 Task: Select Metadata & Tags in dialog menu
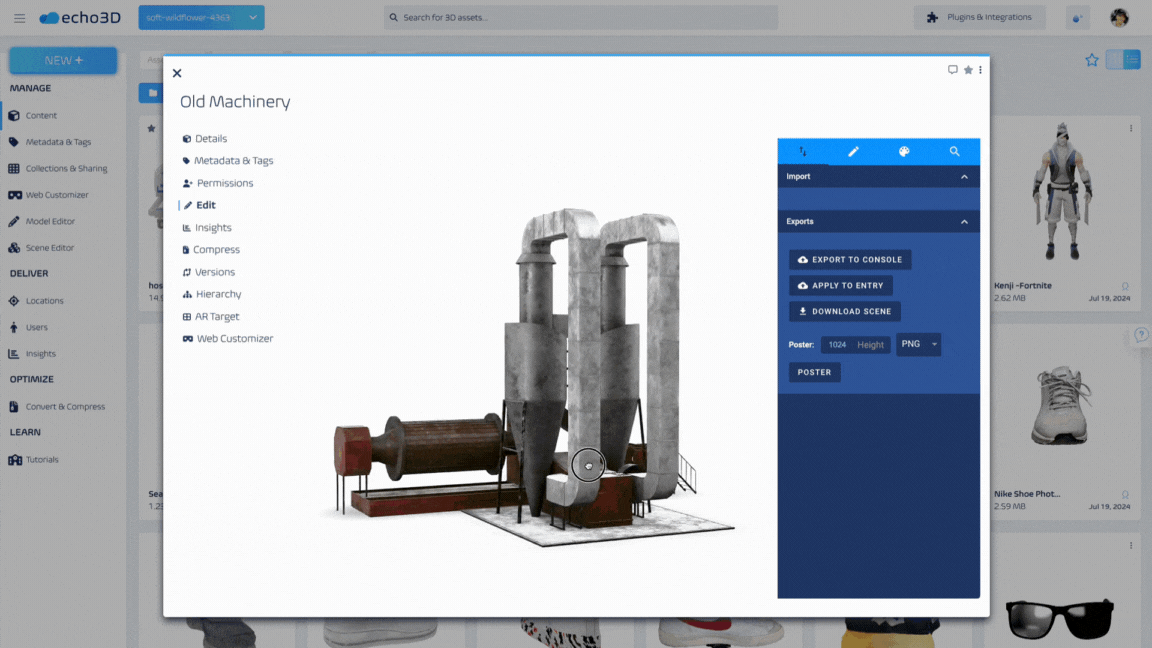pos(233,161)
